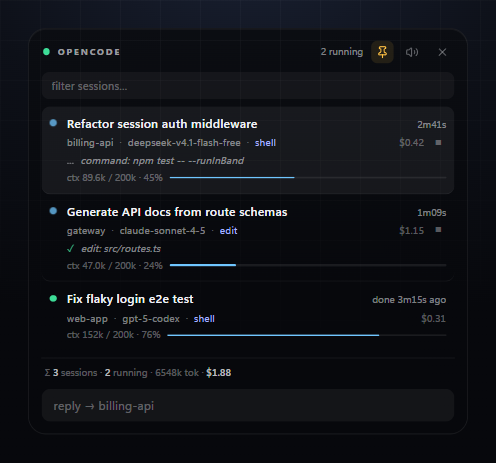496x463 pixels.
Task: Click the edit tag in gateway row
Action: point(228,231)
